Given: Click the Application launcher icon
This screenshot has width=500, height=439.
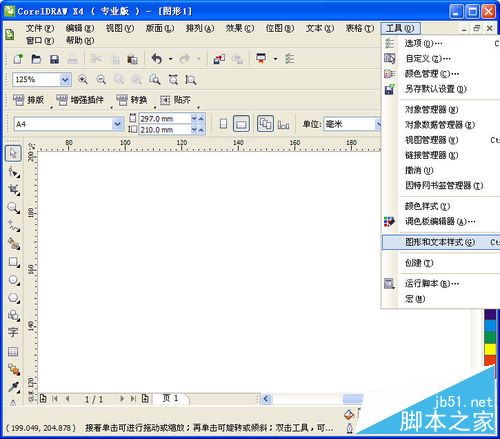Looking at the screenshot, I should point(261,58).
